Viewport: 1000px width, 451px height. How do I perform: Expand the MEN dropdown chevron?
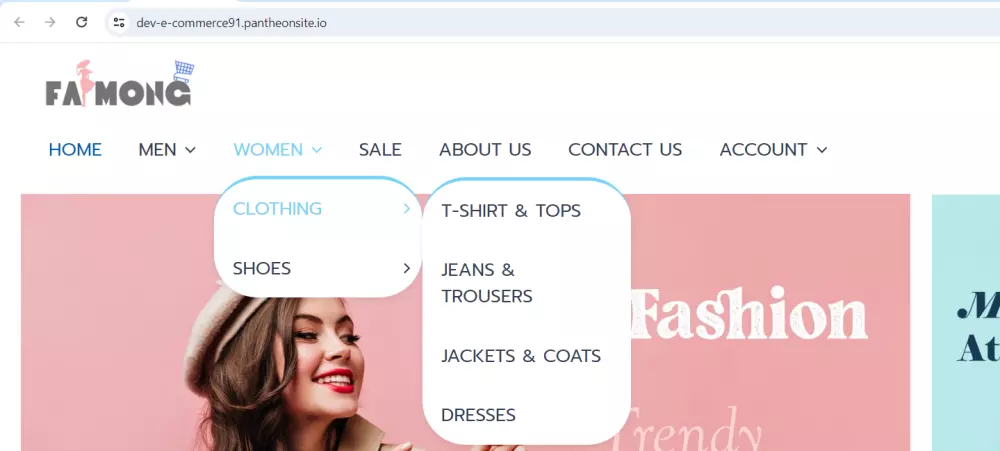point(190,151)
